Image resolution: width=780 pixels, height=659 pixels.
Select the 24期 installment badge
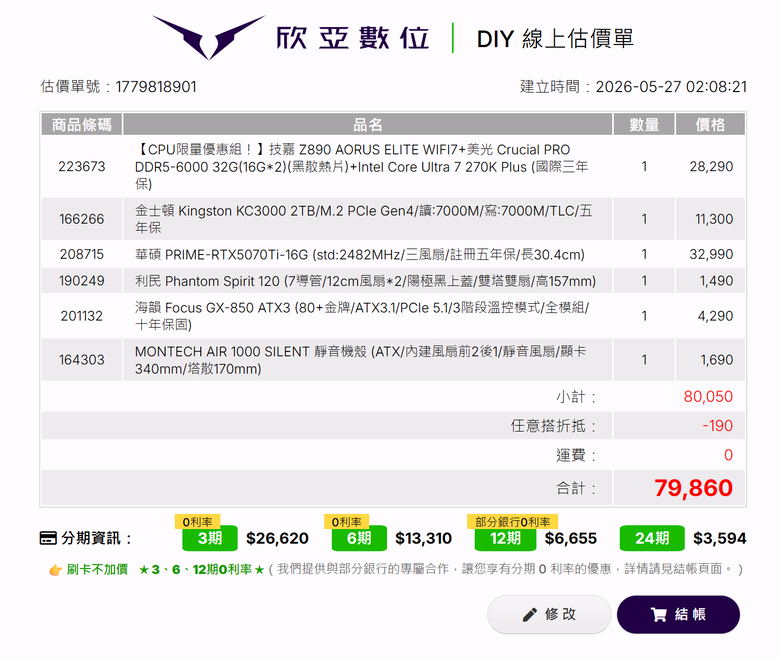pos(652,538)
